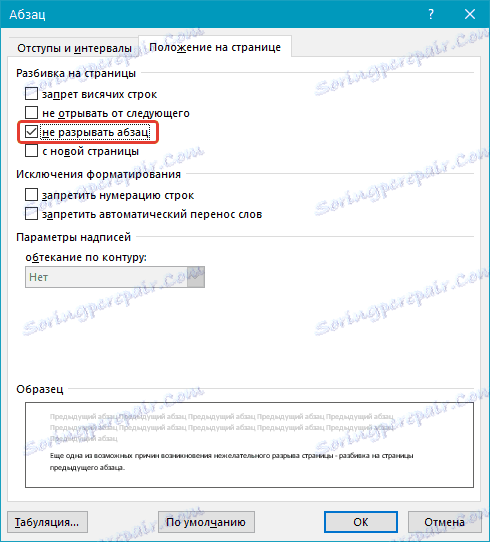Uncheck не разрывать абзац checkbox
This screenshot has height=542, width=490.
[x=31, y=132]
